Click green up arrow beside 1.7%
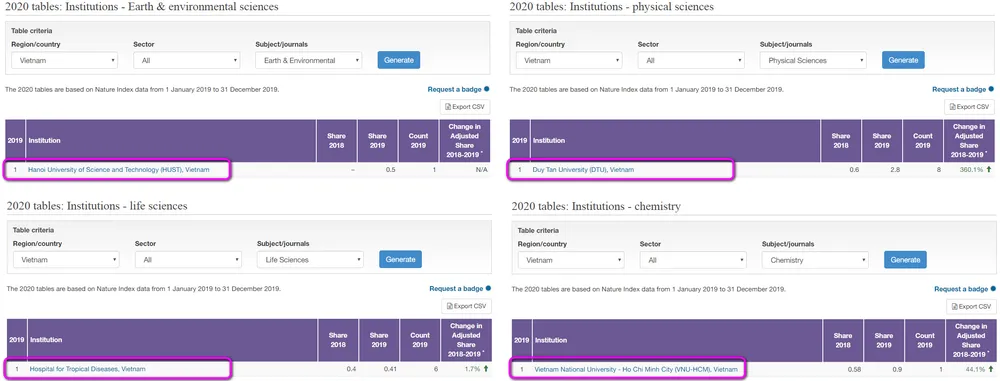This screenshot has width=1000, height=381. (485, 369)
